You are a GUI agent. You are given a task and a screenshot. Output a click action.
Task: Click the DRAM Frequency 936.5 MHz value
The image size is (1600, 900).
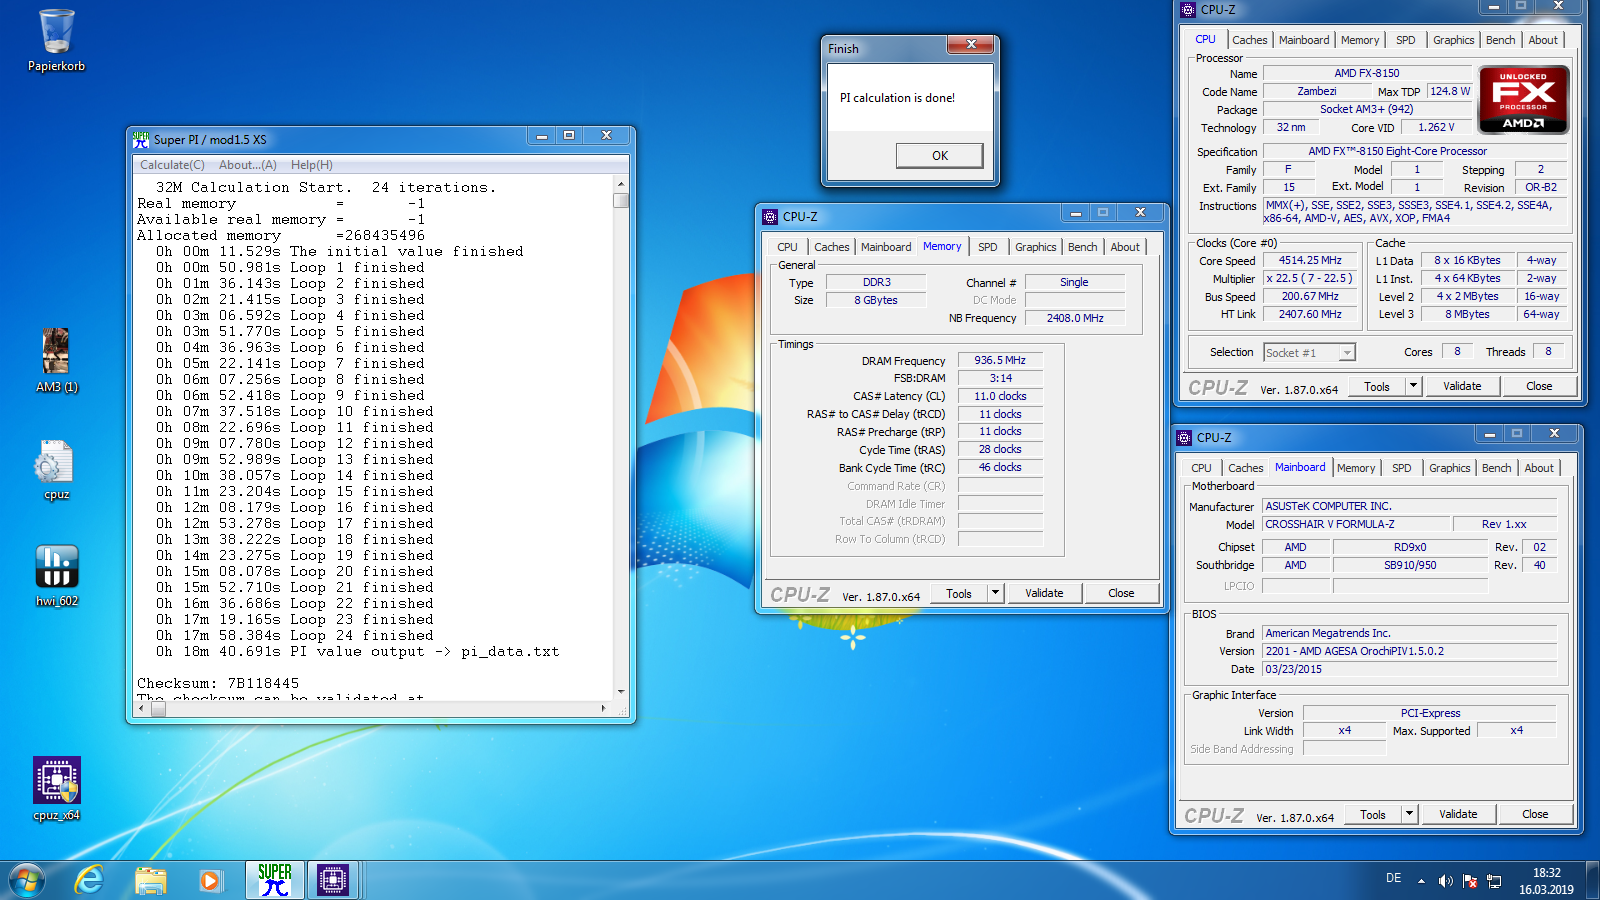tap(1000, 360)
